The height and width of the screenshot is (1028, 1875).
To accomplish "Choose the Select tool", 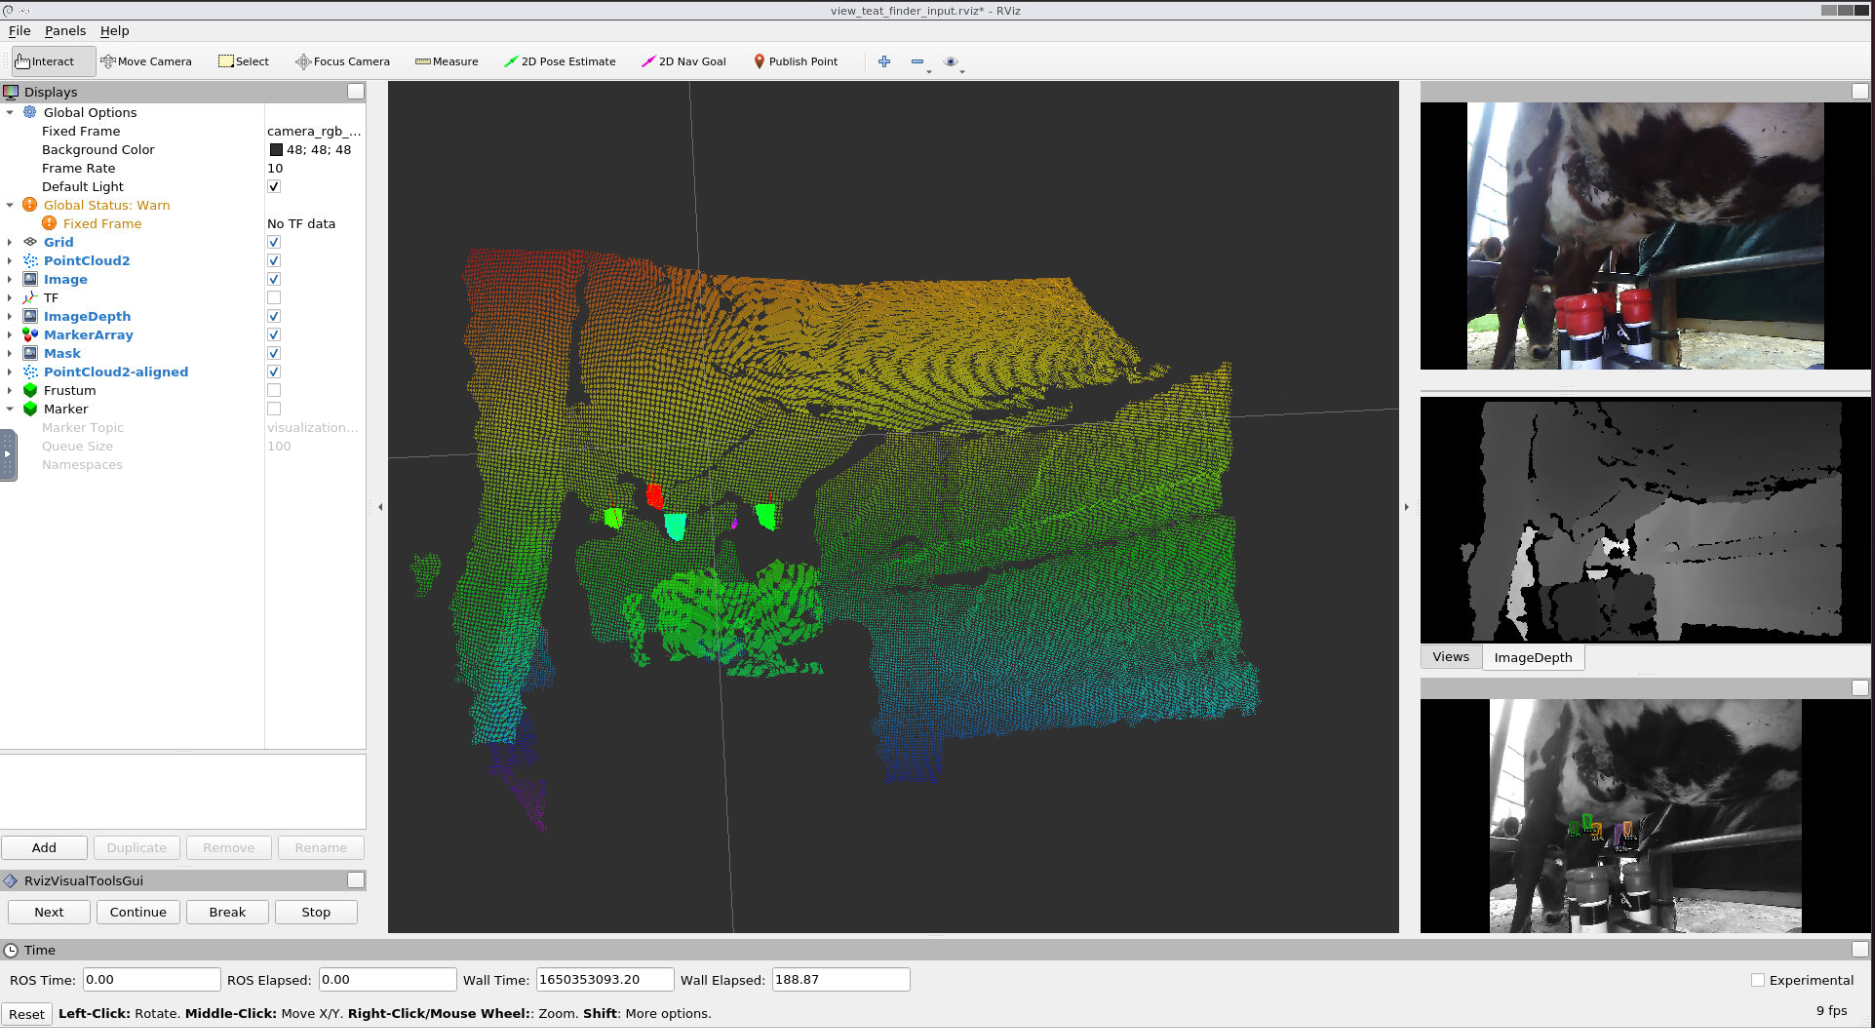I will pos(243,61).
